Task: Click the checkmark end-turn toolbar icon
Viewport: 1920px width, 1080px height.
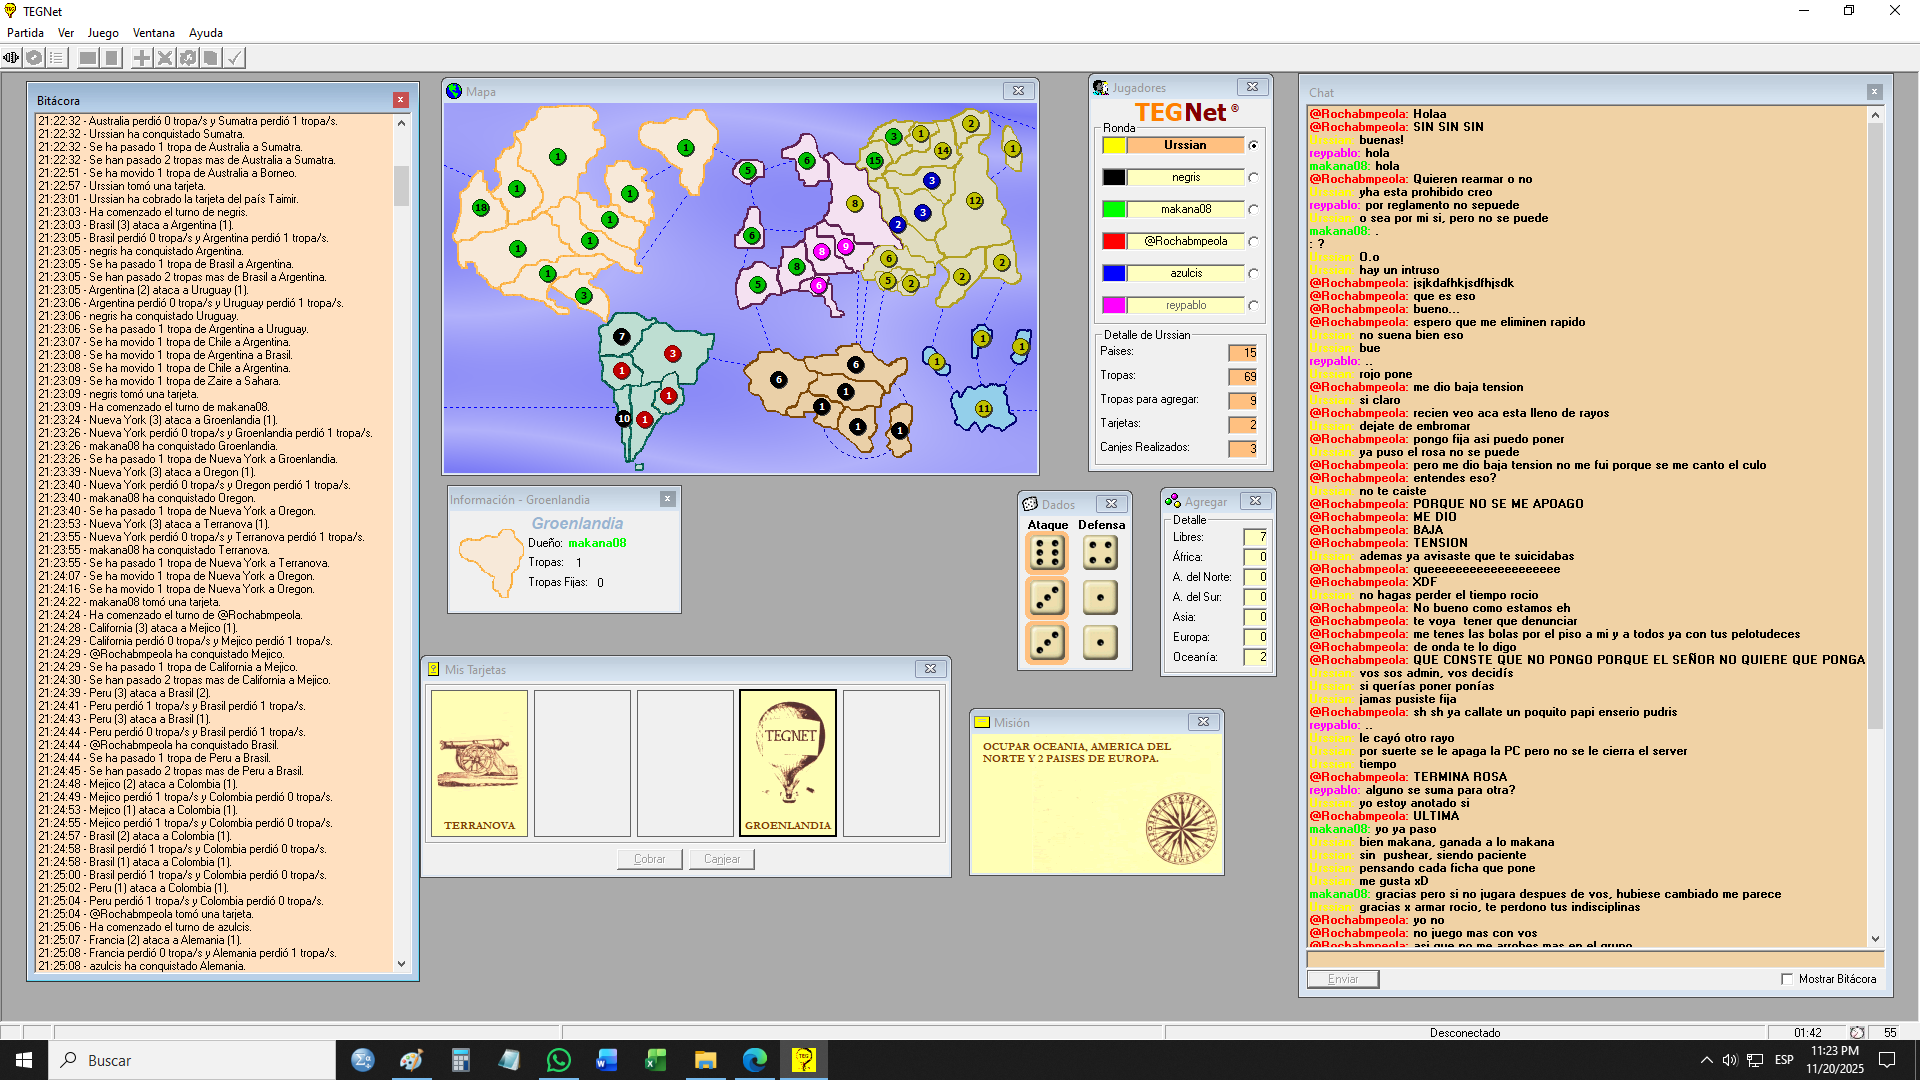Action: point(234,58)
